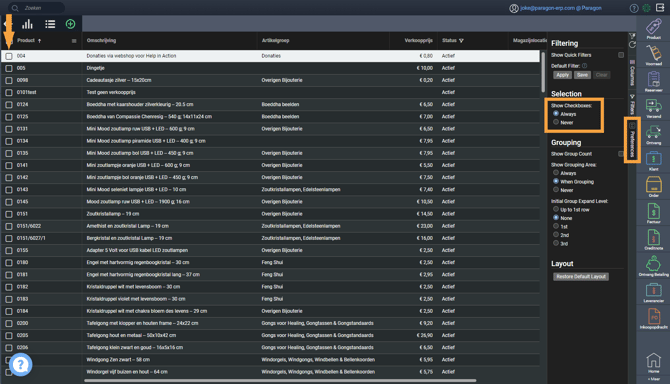Click the user account avatar icon
Screen dimensions: 670x384
click(x=514, y=8)
